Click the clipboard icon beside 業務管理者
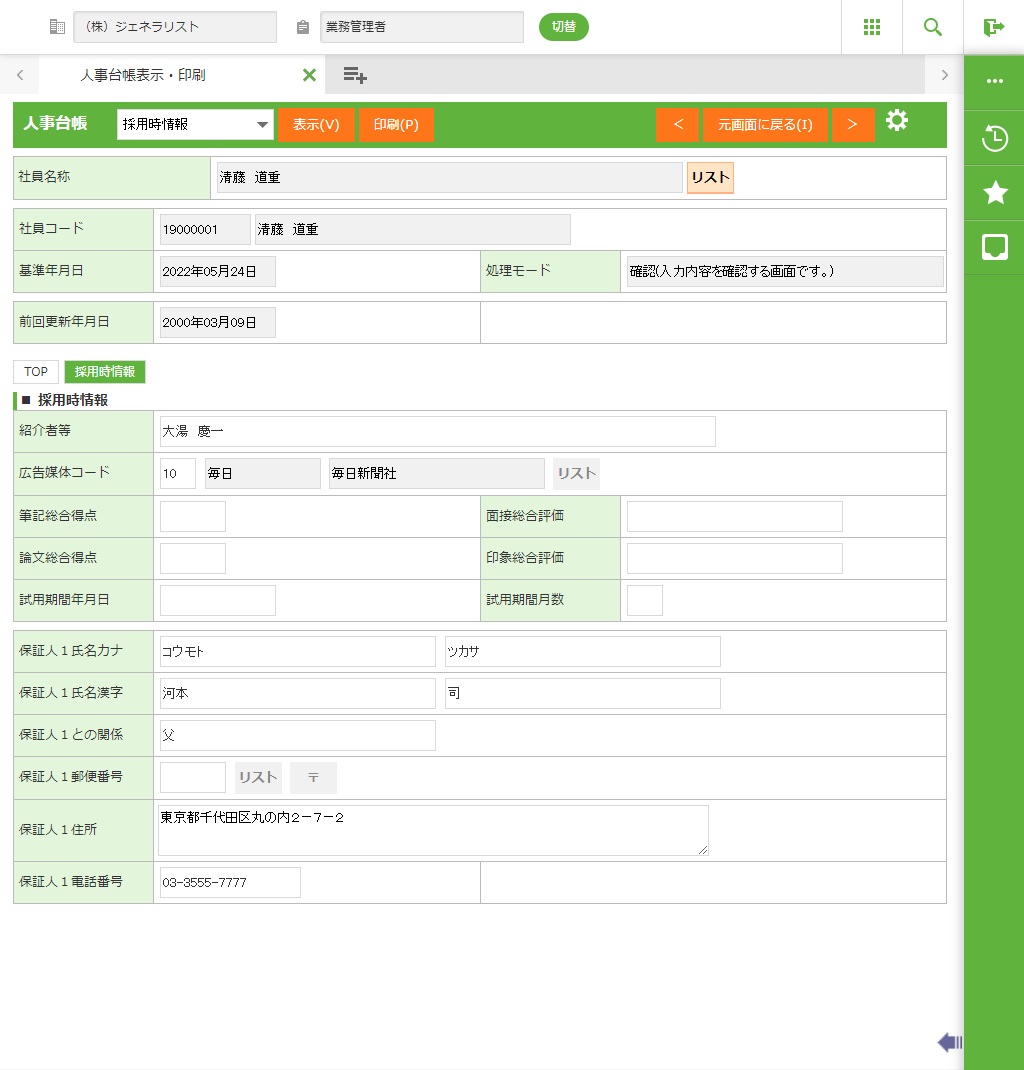 [x=303, y=27]
